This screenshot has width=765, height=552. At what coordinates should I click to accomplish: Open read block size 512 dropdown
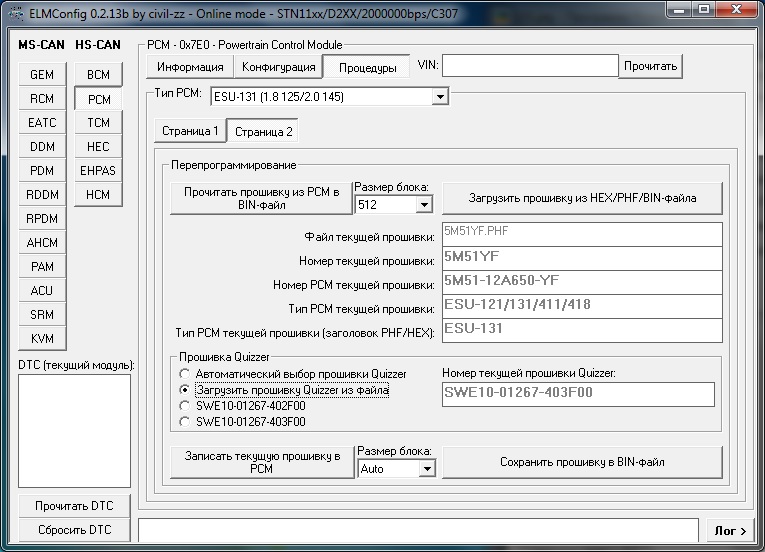point(424,204)
